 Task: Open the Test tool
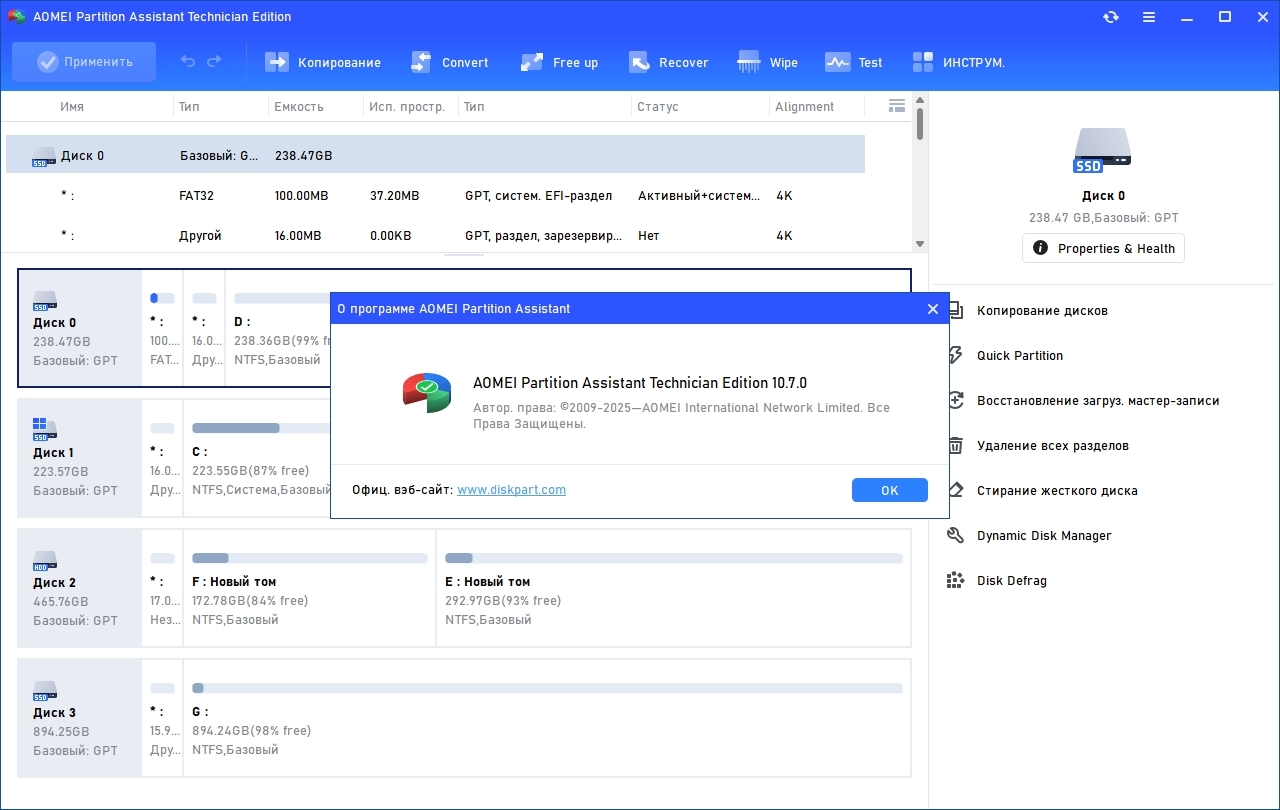coord(854,62)
